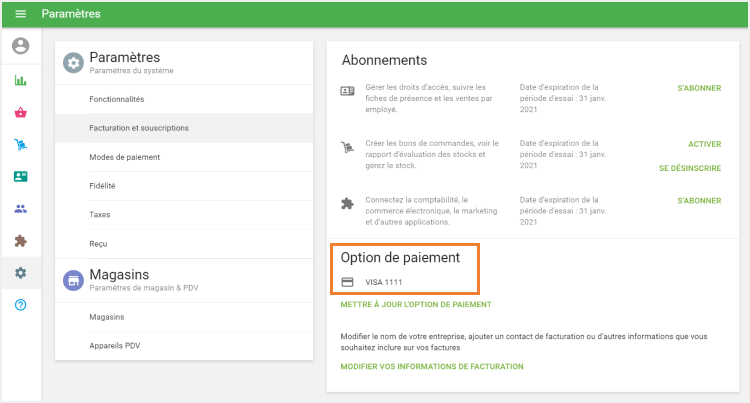Click S'ABONNER for employee management
This screenshot has height=403, width=750.
(699, 88)
